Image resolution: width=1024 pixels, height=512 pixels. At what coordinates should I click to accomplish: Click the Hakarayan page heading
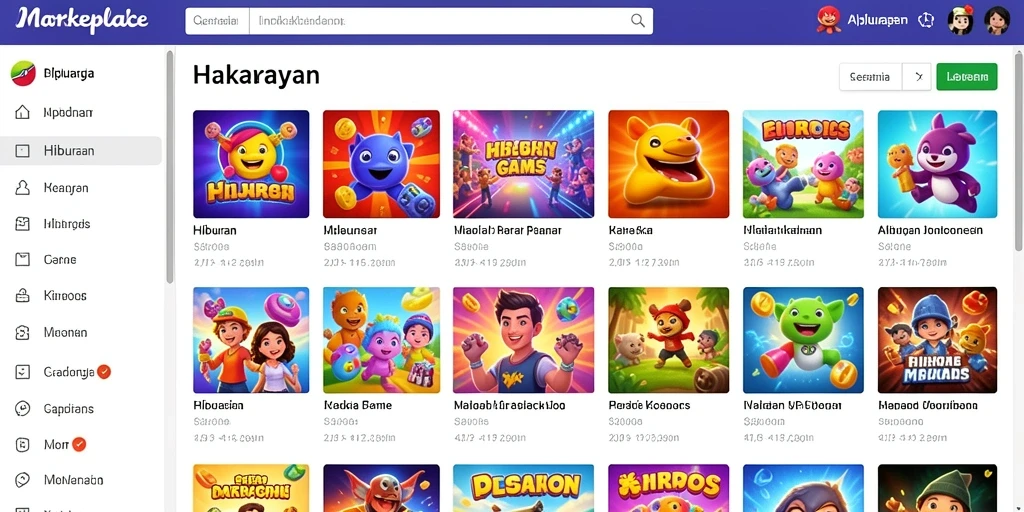click(256, 76)
